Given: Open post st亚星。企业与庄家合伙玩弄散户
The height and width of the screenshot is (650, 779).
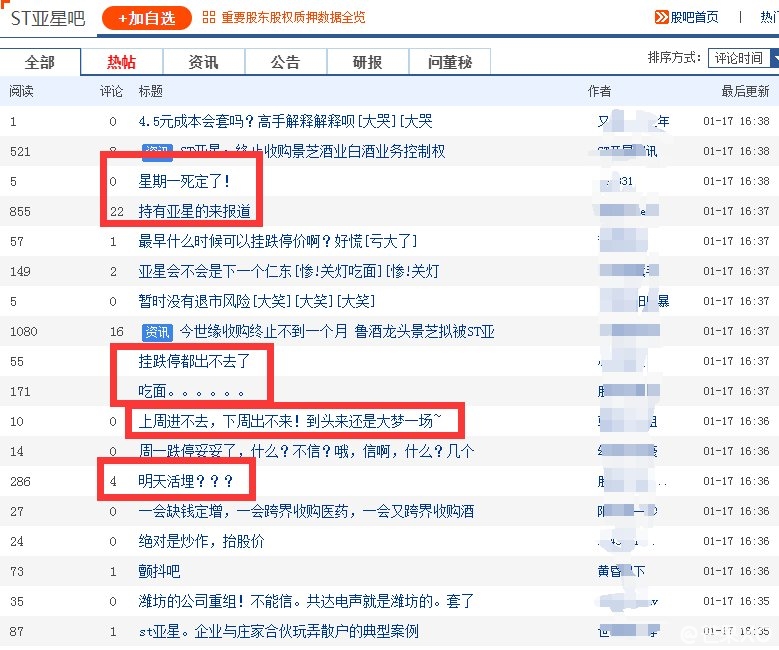Looking at the screenshot, I should (279, 632).
